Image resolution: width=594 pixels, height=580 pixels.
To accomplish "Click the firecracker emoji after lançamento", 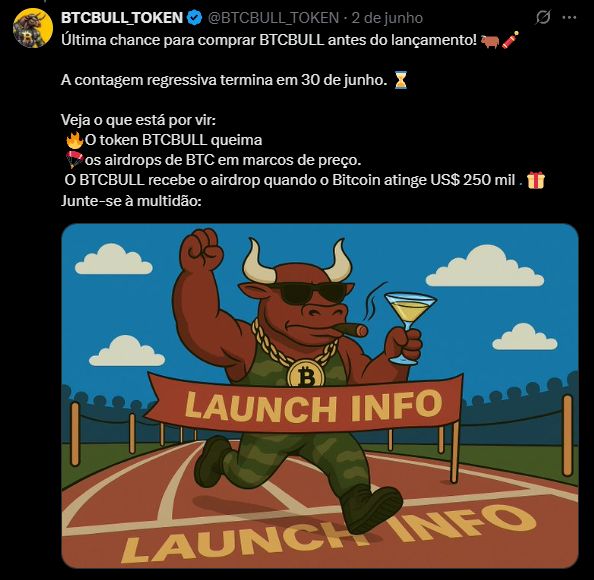I will (x=510, y=40).
